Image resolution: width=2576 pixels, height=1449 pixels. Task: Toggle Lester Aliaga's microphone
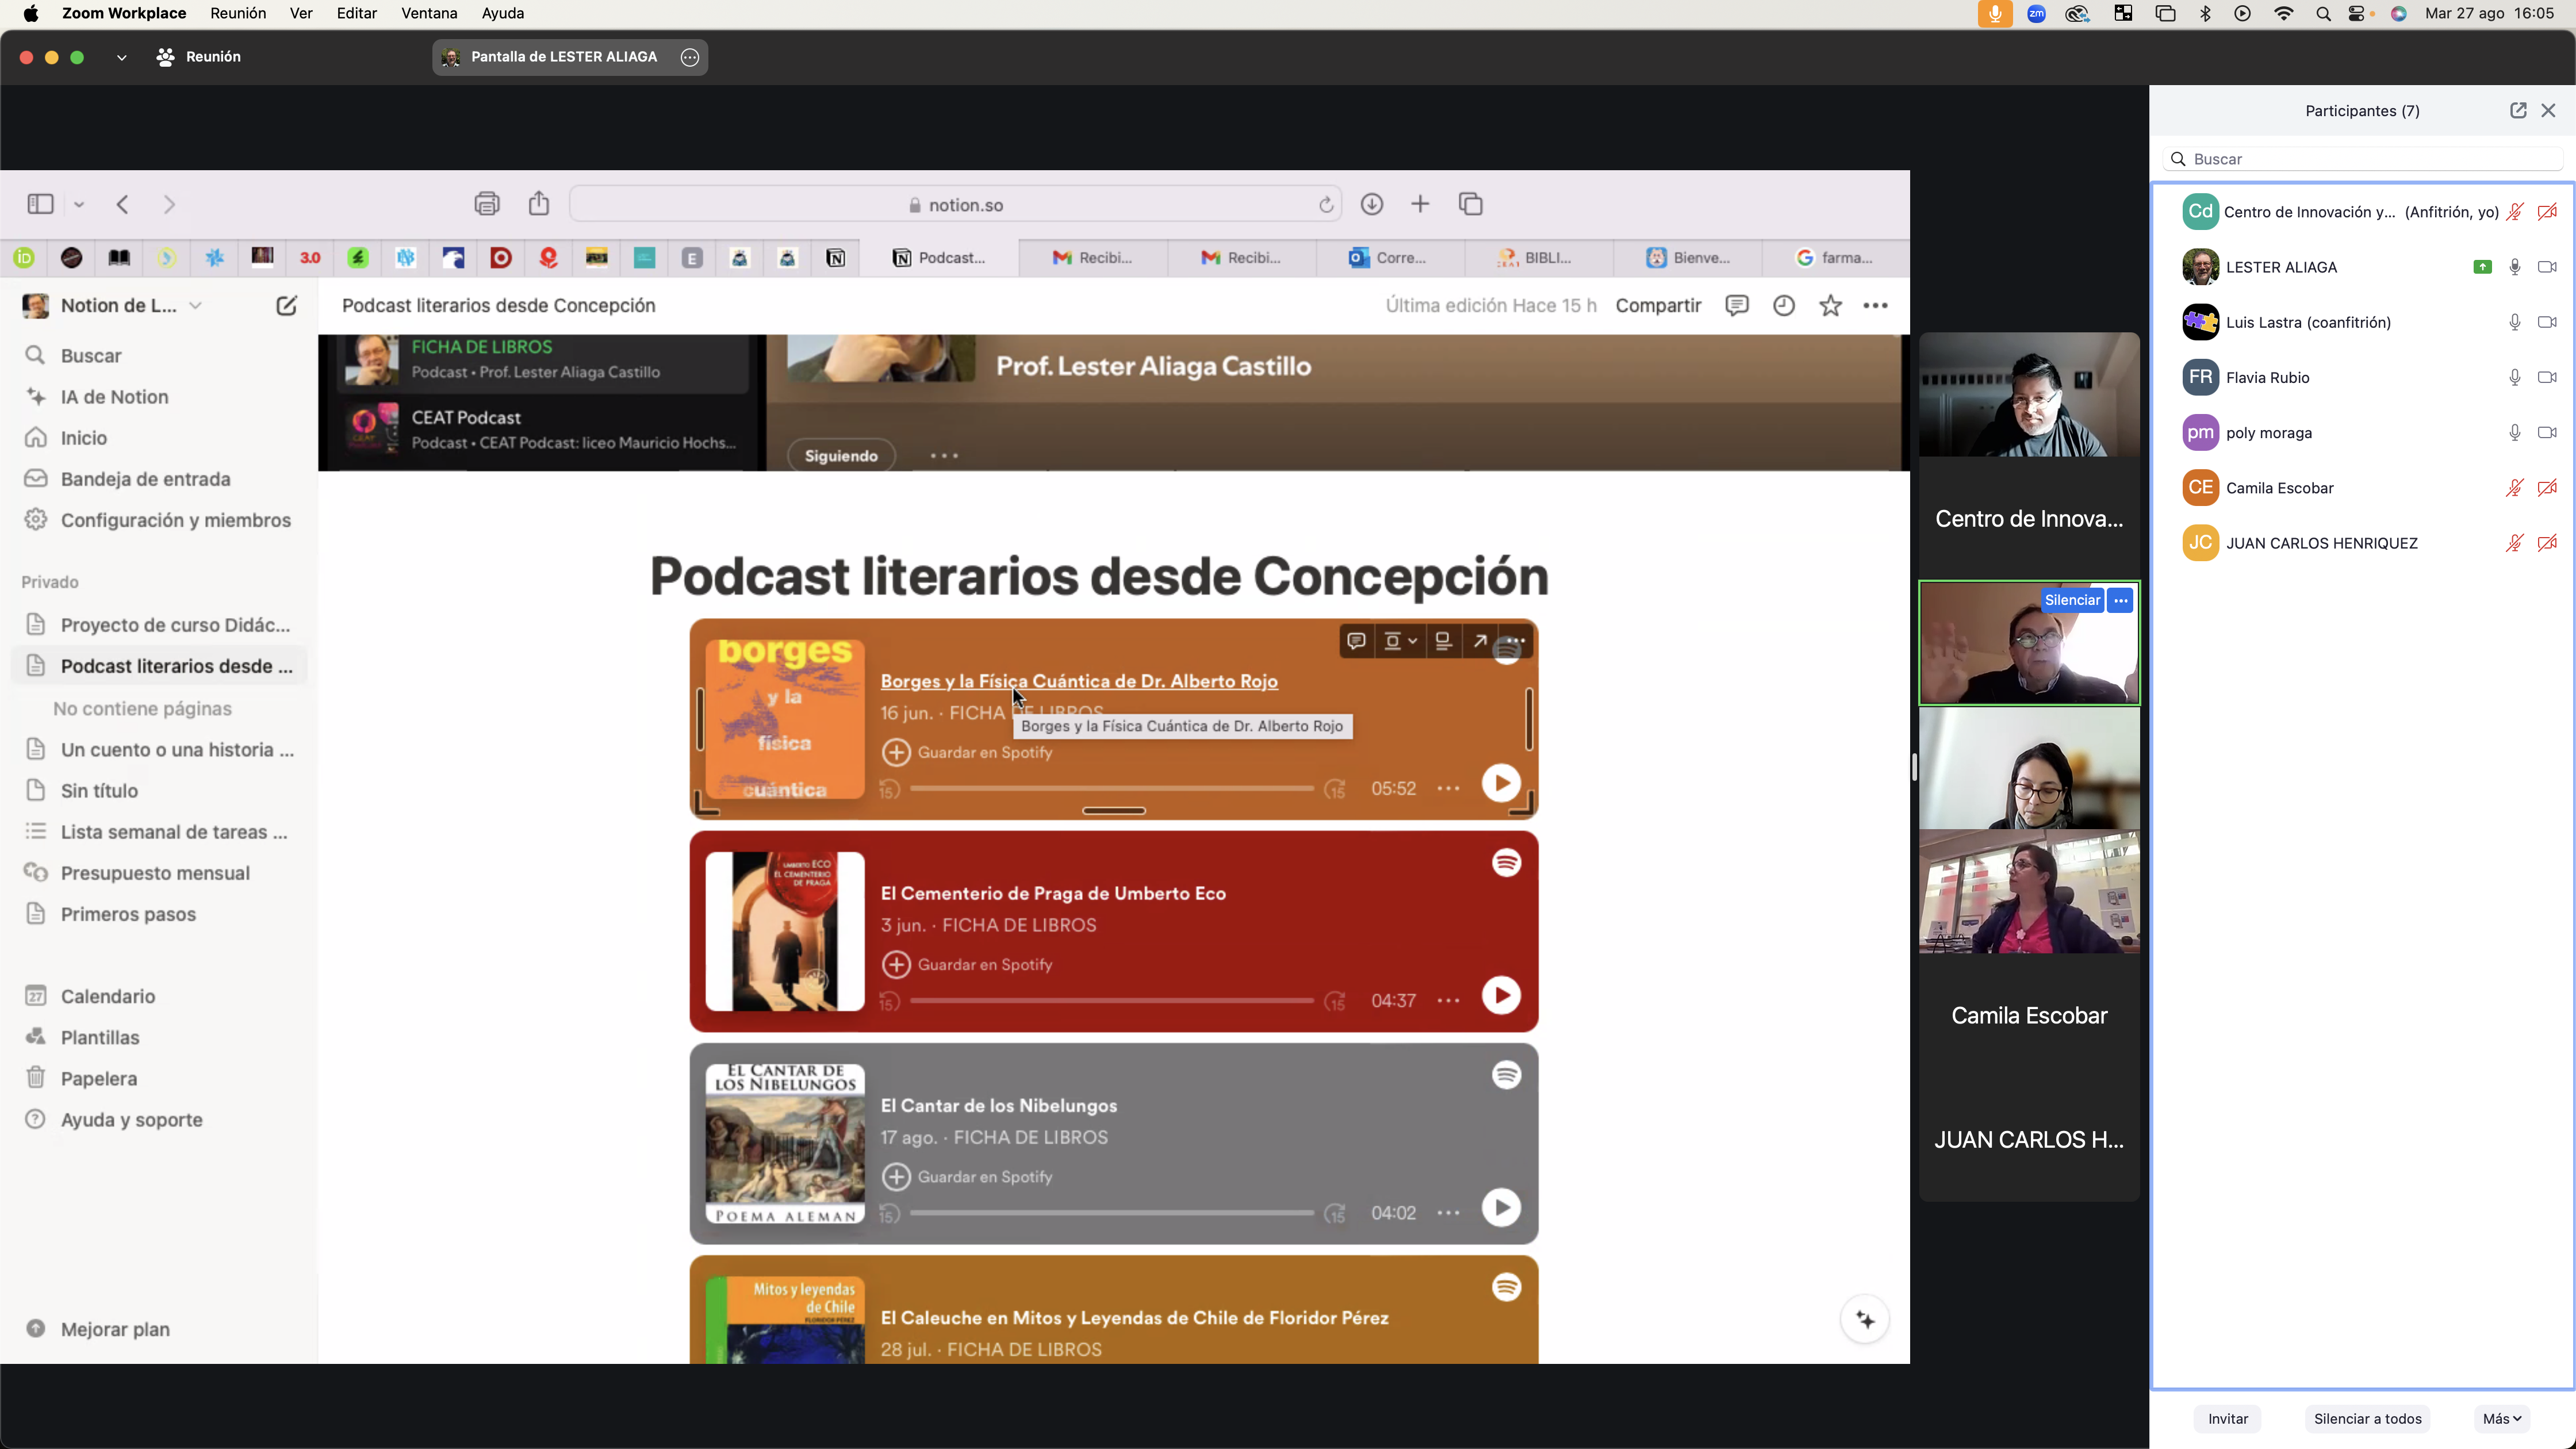click(x=2515, y=267)
